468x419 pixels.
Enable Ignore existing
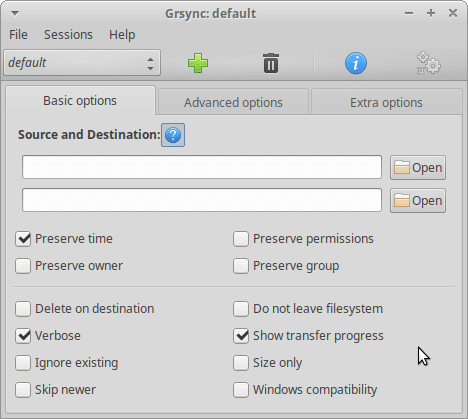pos(23,363)
